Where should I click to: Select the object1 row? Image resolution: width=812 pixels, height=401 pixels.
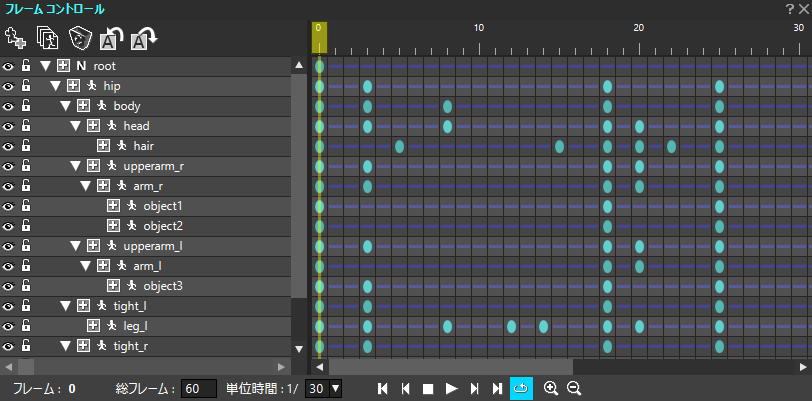point(145,206)
